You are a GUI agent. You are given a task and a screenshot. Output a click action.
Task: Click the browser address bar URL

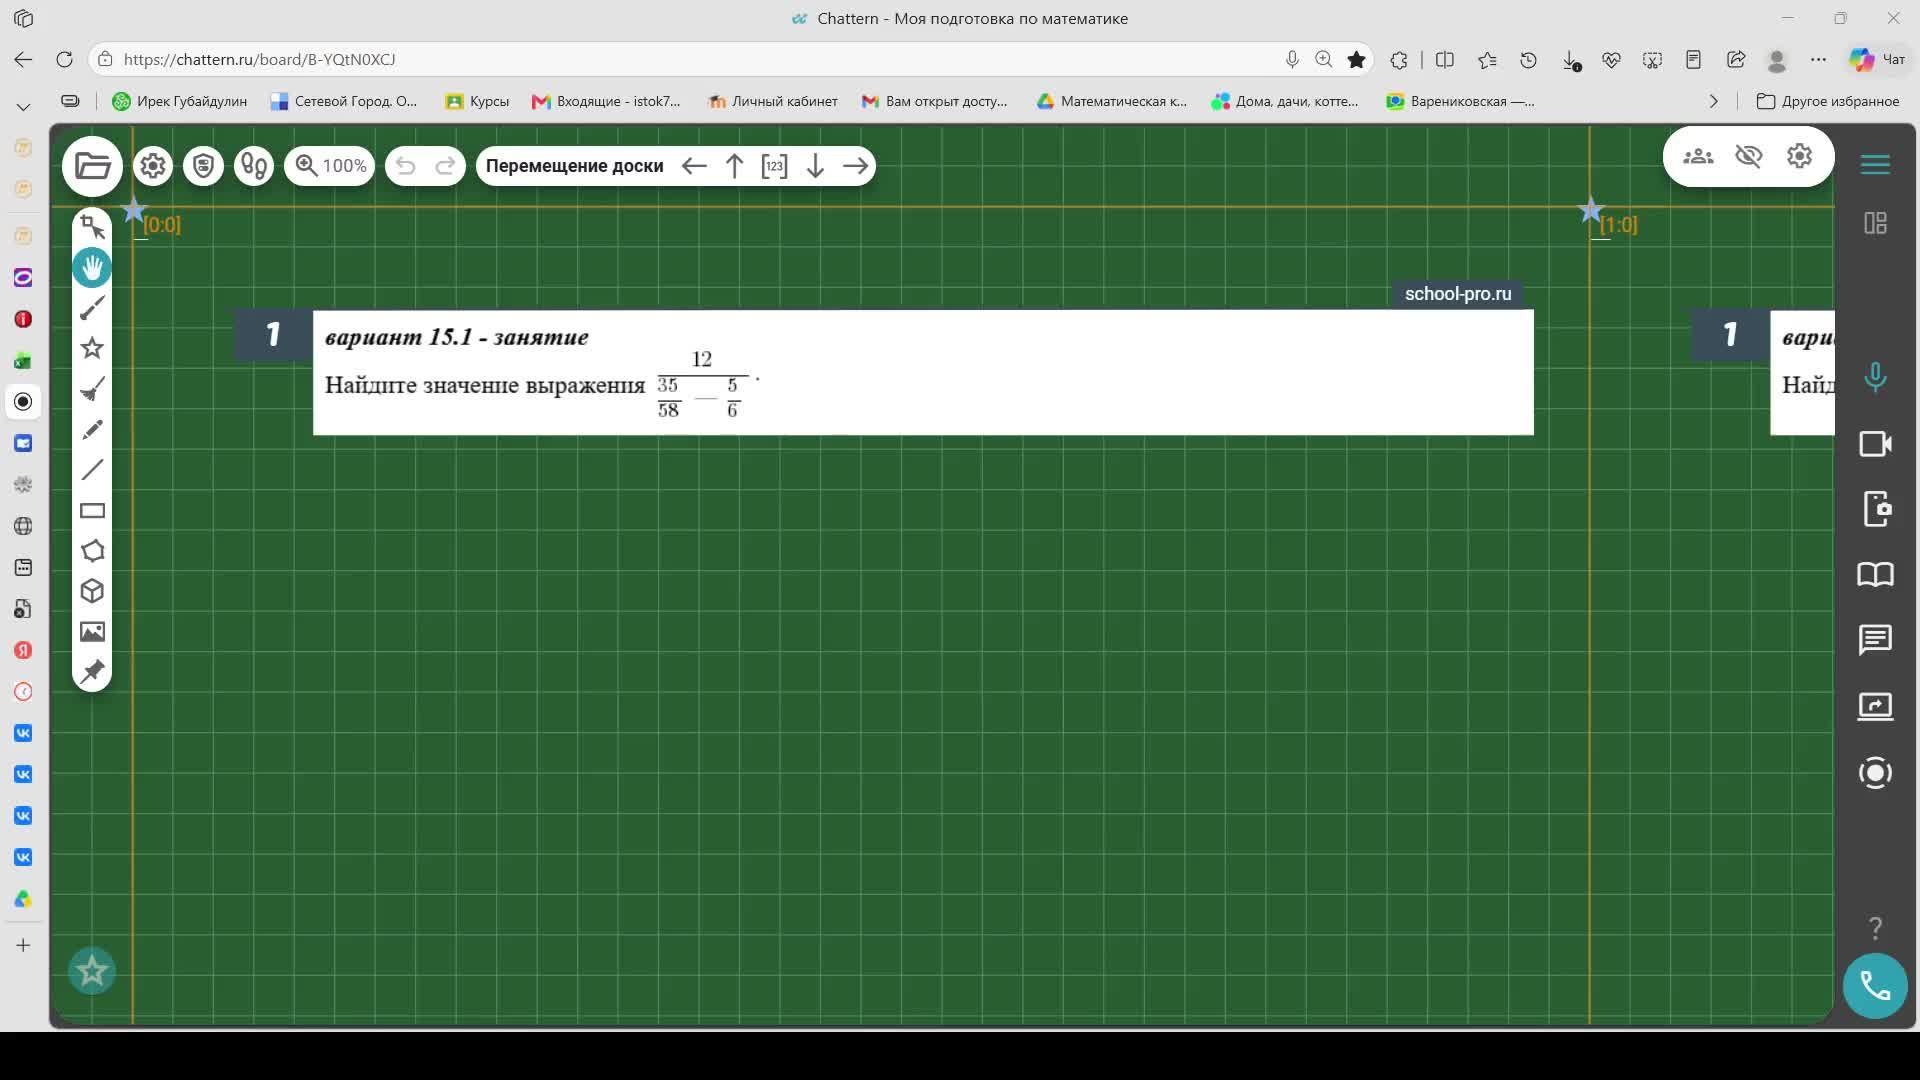(259, 59)
